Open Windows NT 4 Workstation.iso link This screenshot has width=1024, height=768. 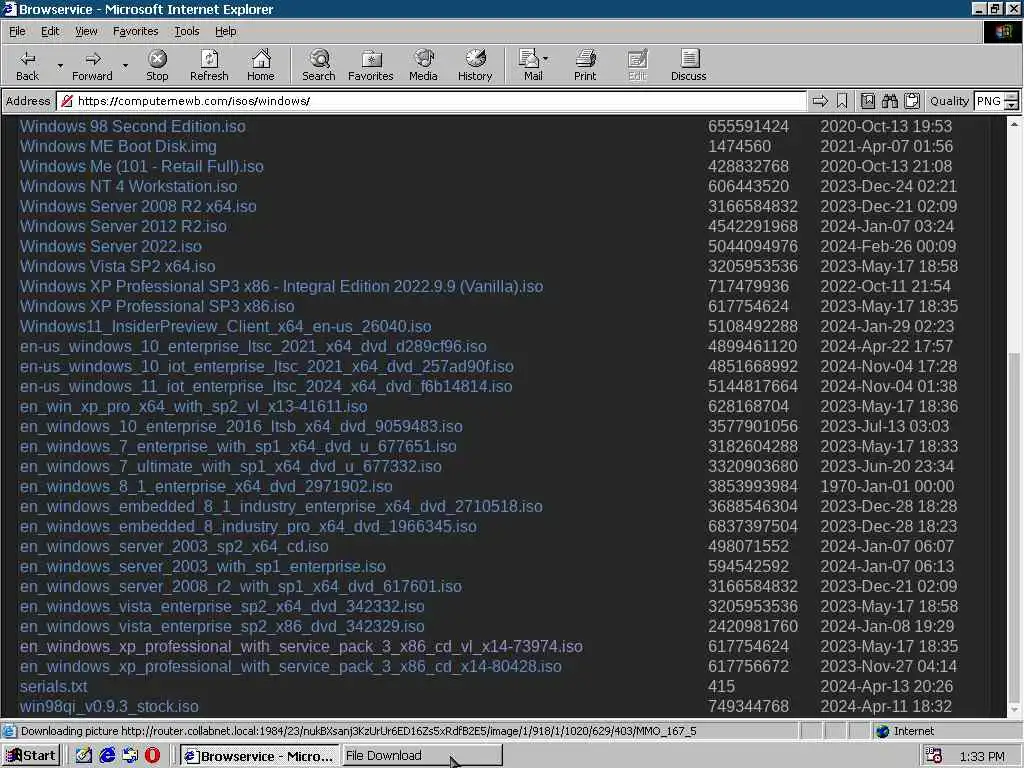tap(129, 186)
